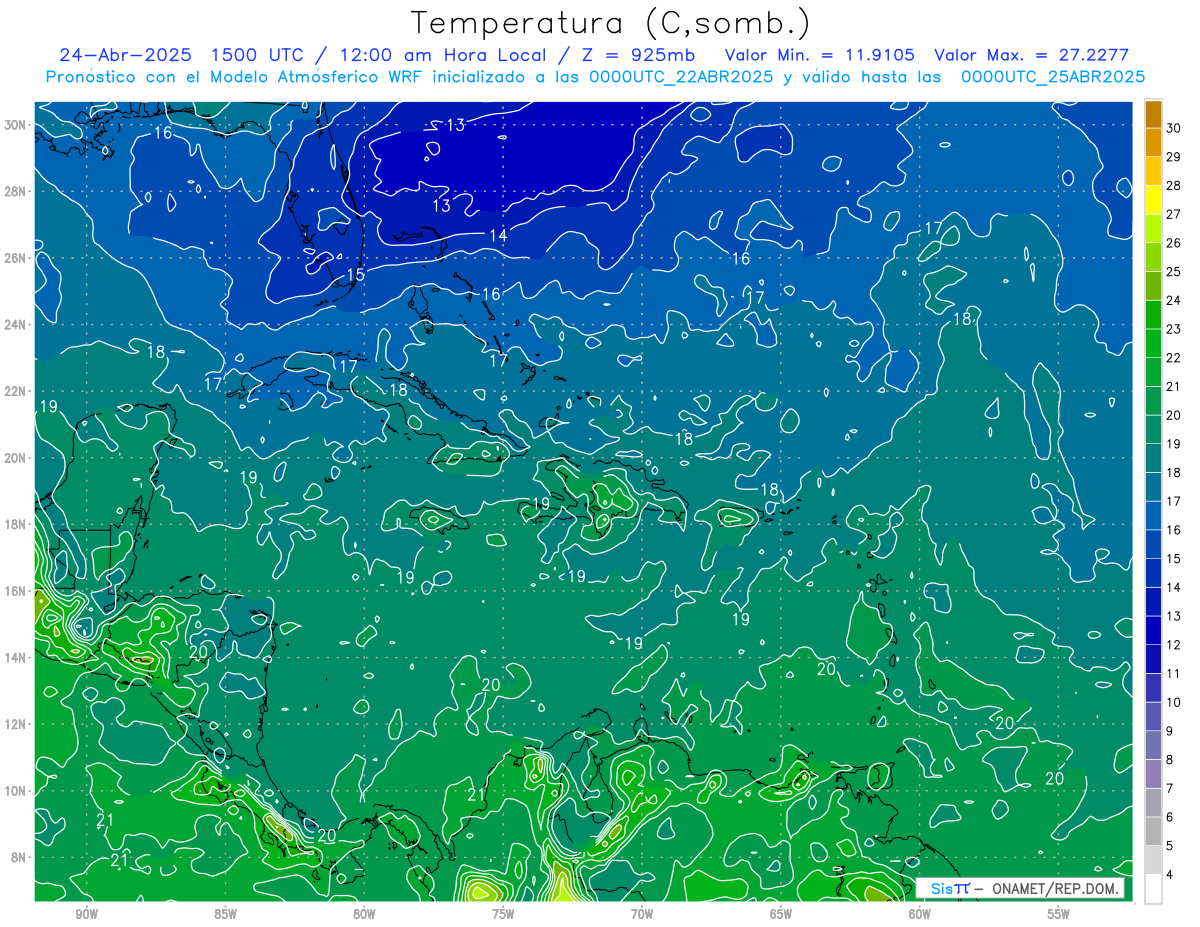The image size is (1200, 927).
Task: Click the color scale value "11"
Action: pyautogui.click(x=1174, y=673)
